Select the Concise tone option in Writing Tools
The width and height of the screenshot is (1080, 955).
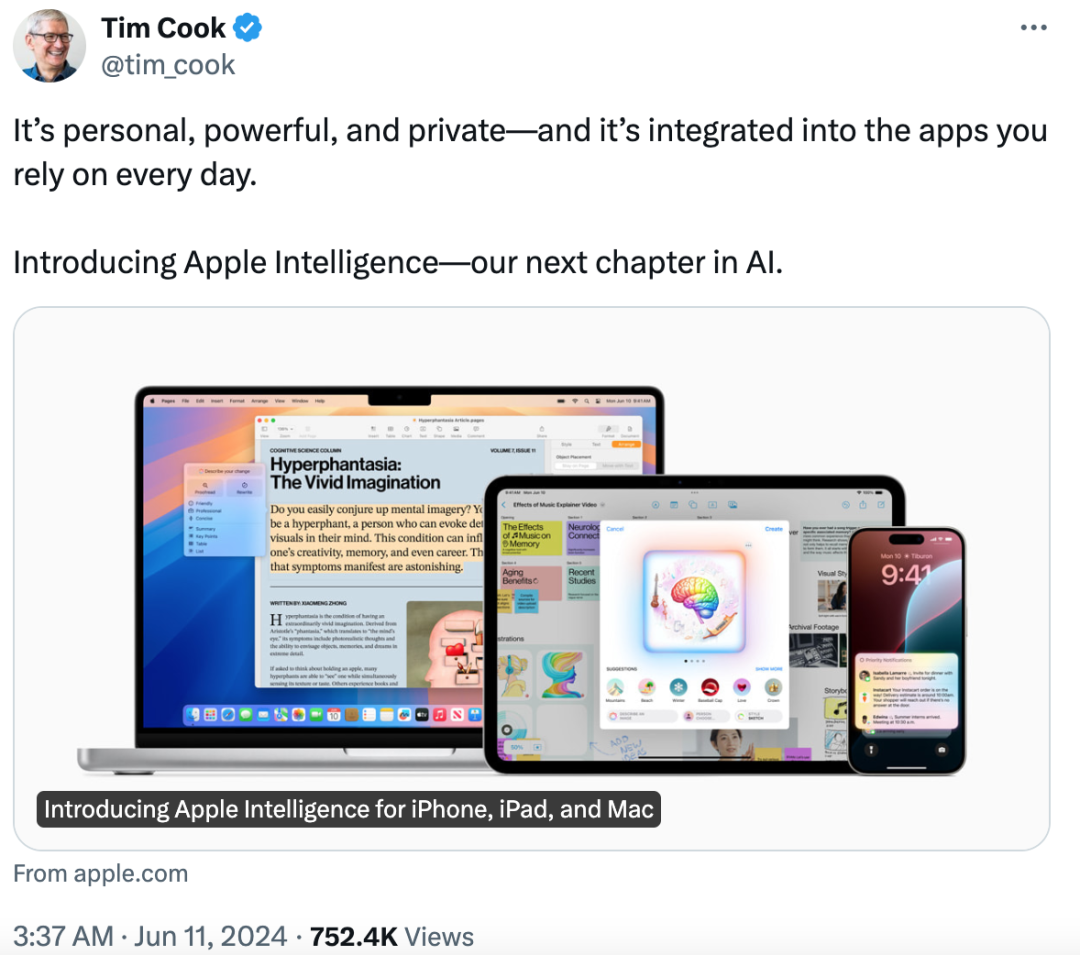(206, 518)
